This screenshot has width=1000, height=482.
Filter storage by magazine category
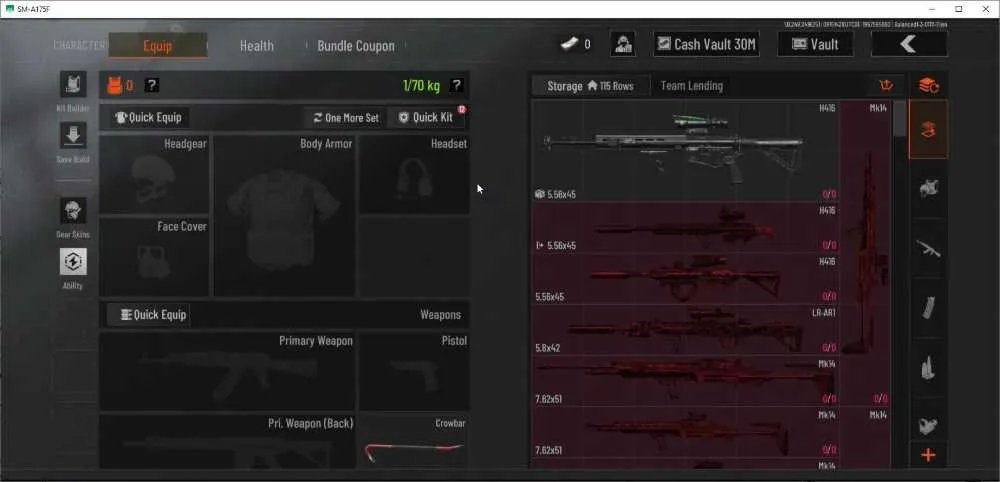[x=928, y=309]
